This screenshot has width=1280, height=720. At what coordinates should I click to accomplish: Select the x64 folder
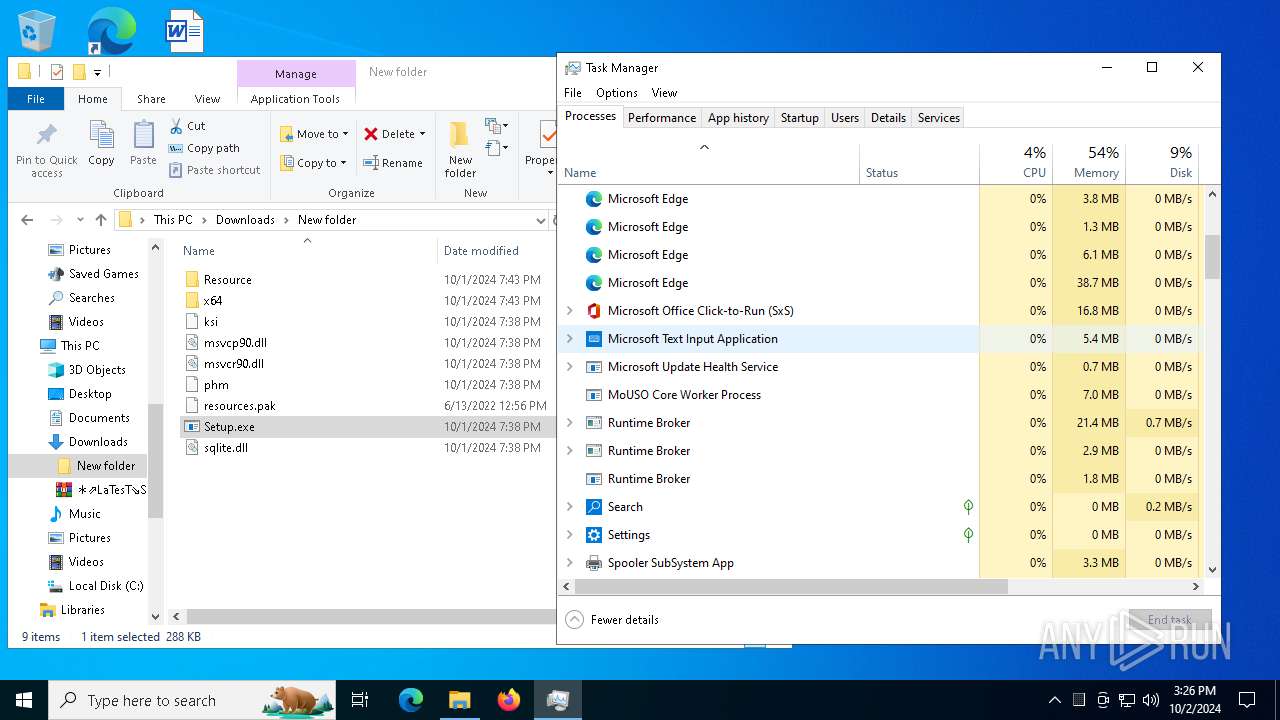(366, 301)
